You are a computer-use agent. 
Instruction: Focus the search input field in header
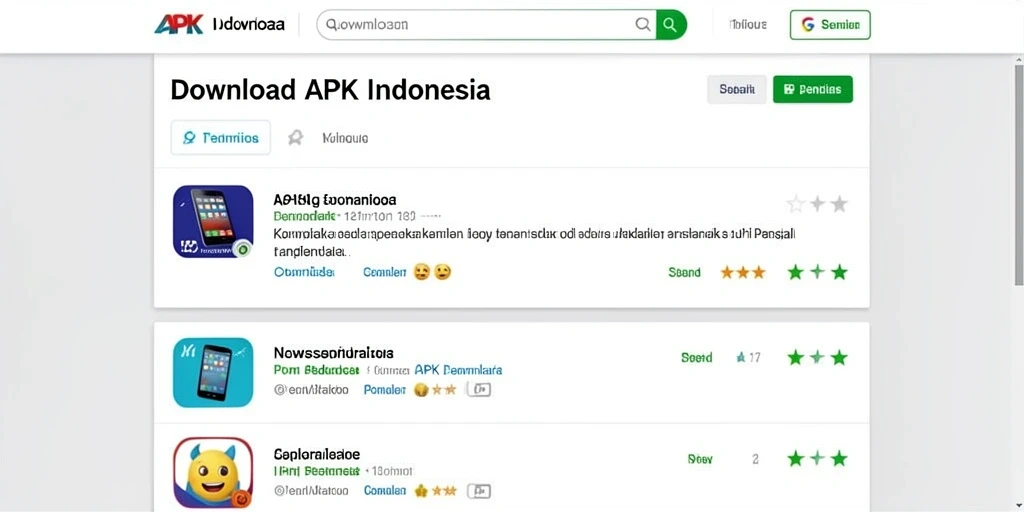click(x=487, y=25)
